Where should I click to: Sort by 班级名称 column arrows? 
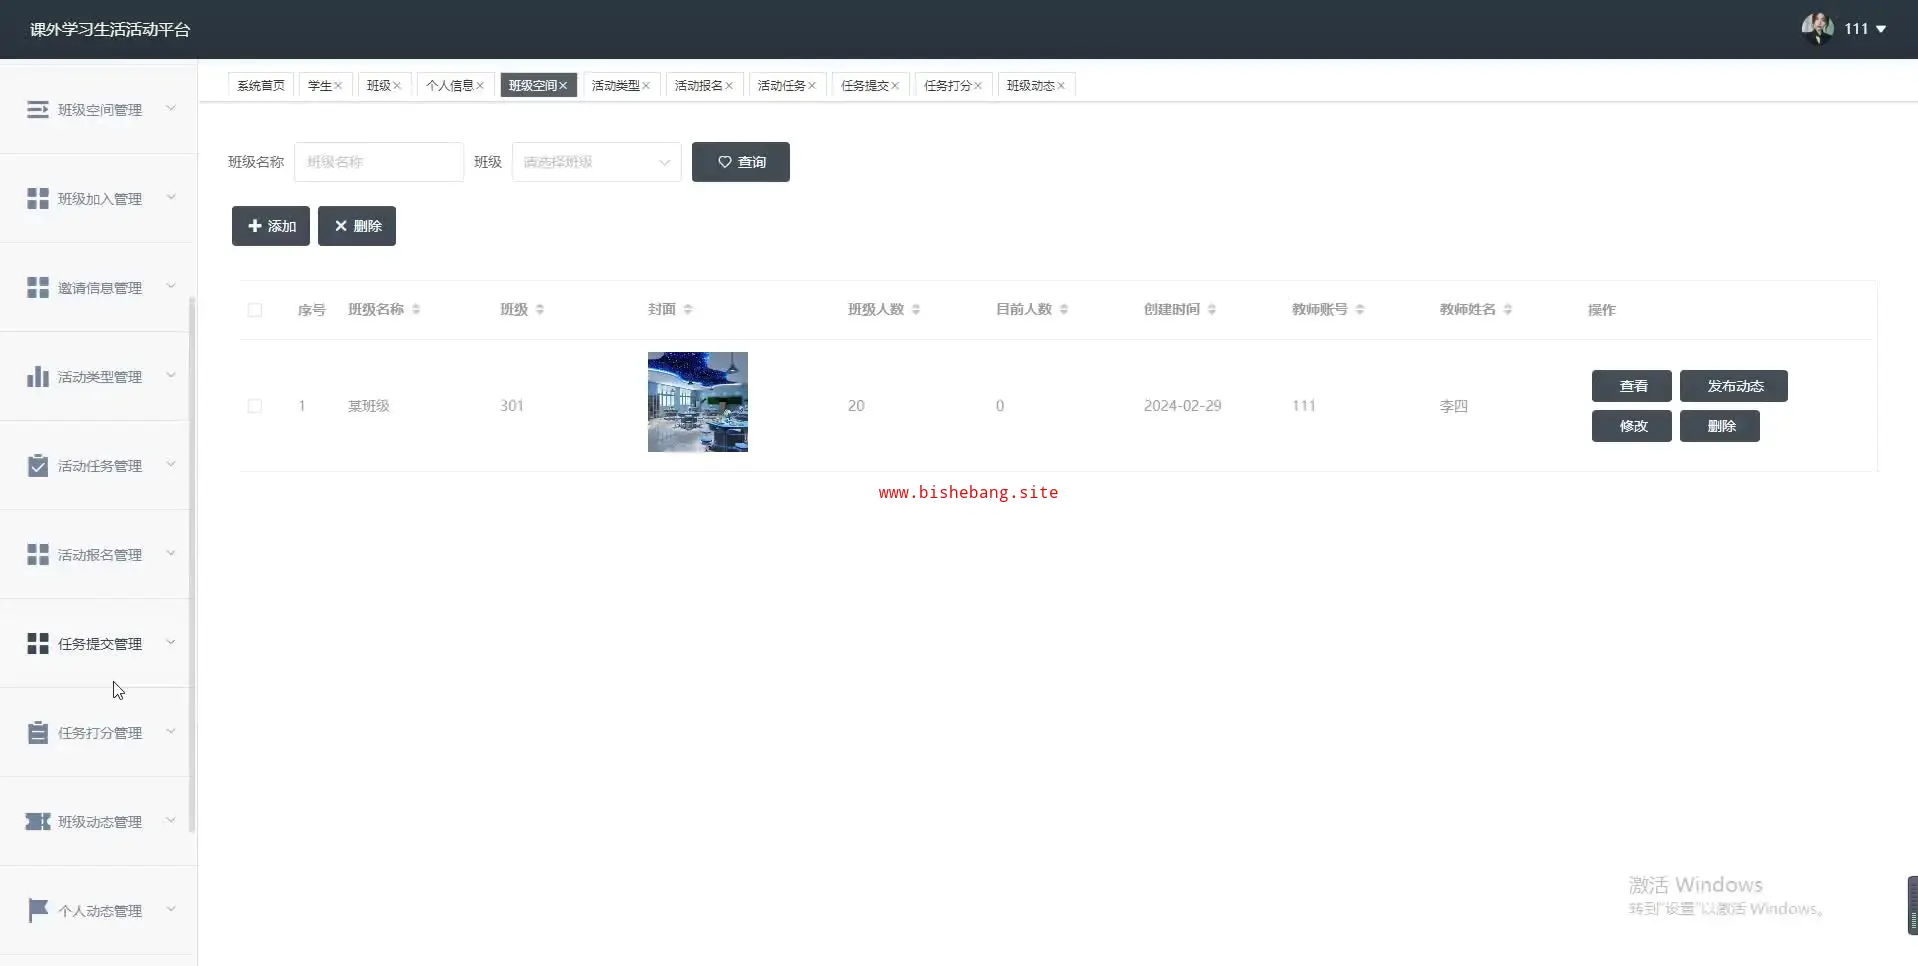click(x=416, y=310)
